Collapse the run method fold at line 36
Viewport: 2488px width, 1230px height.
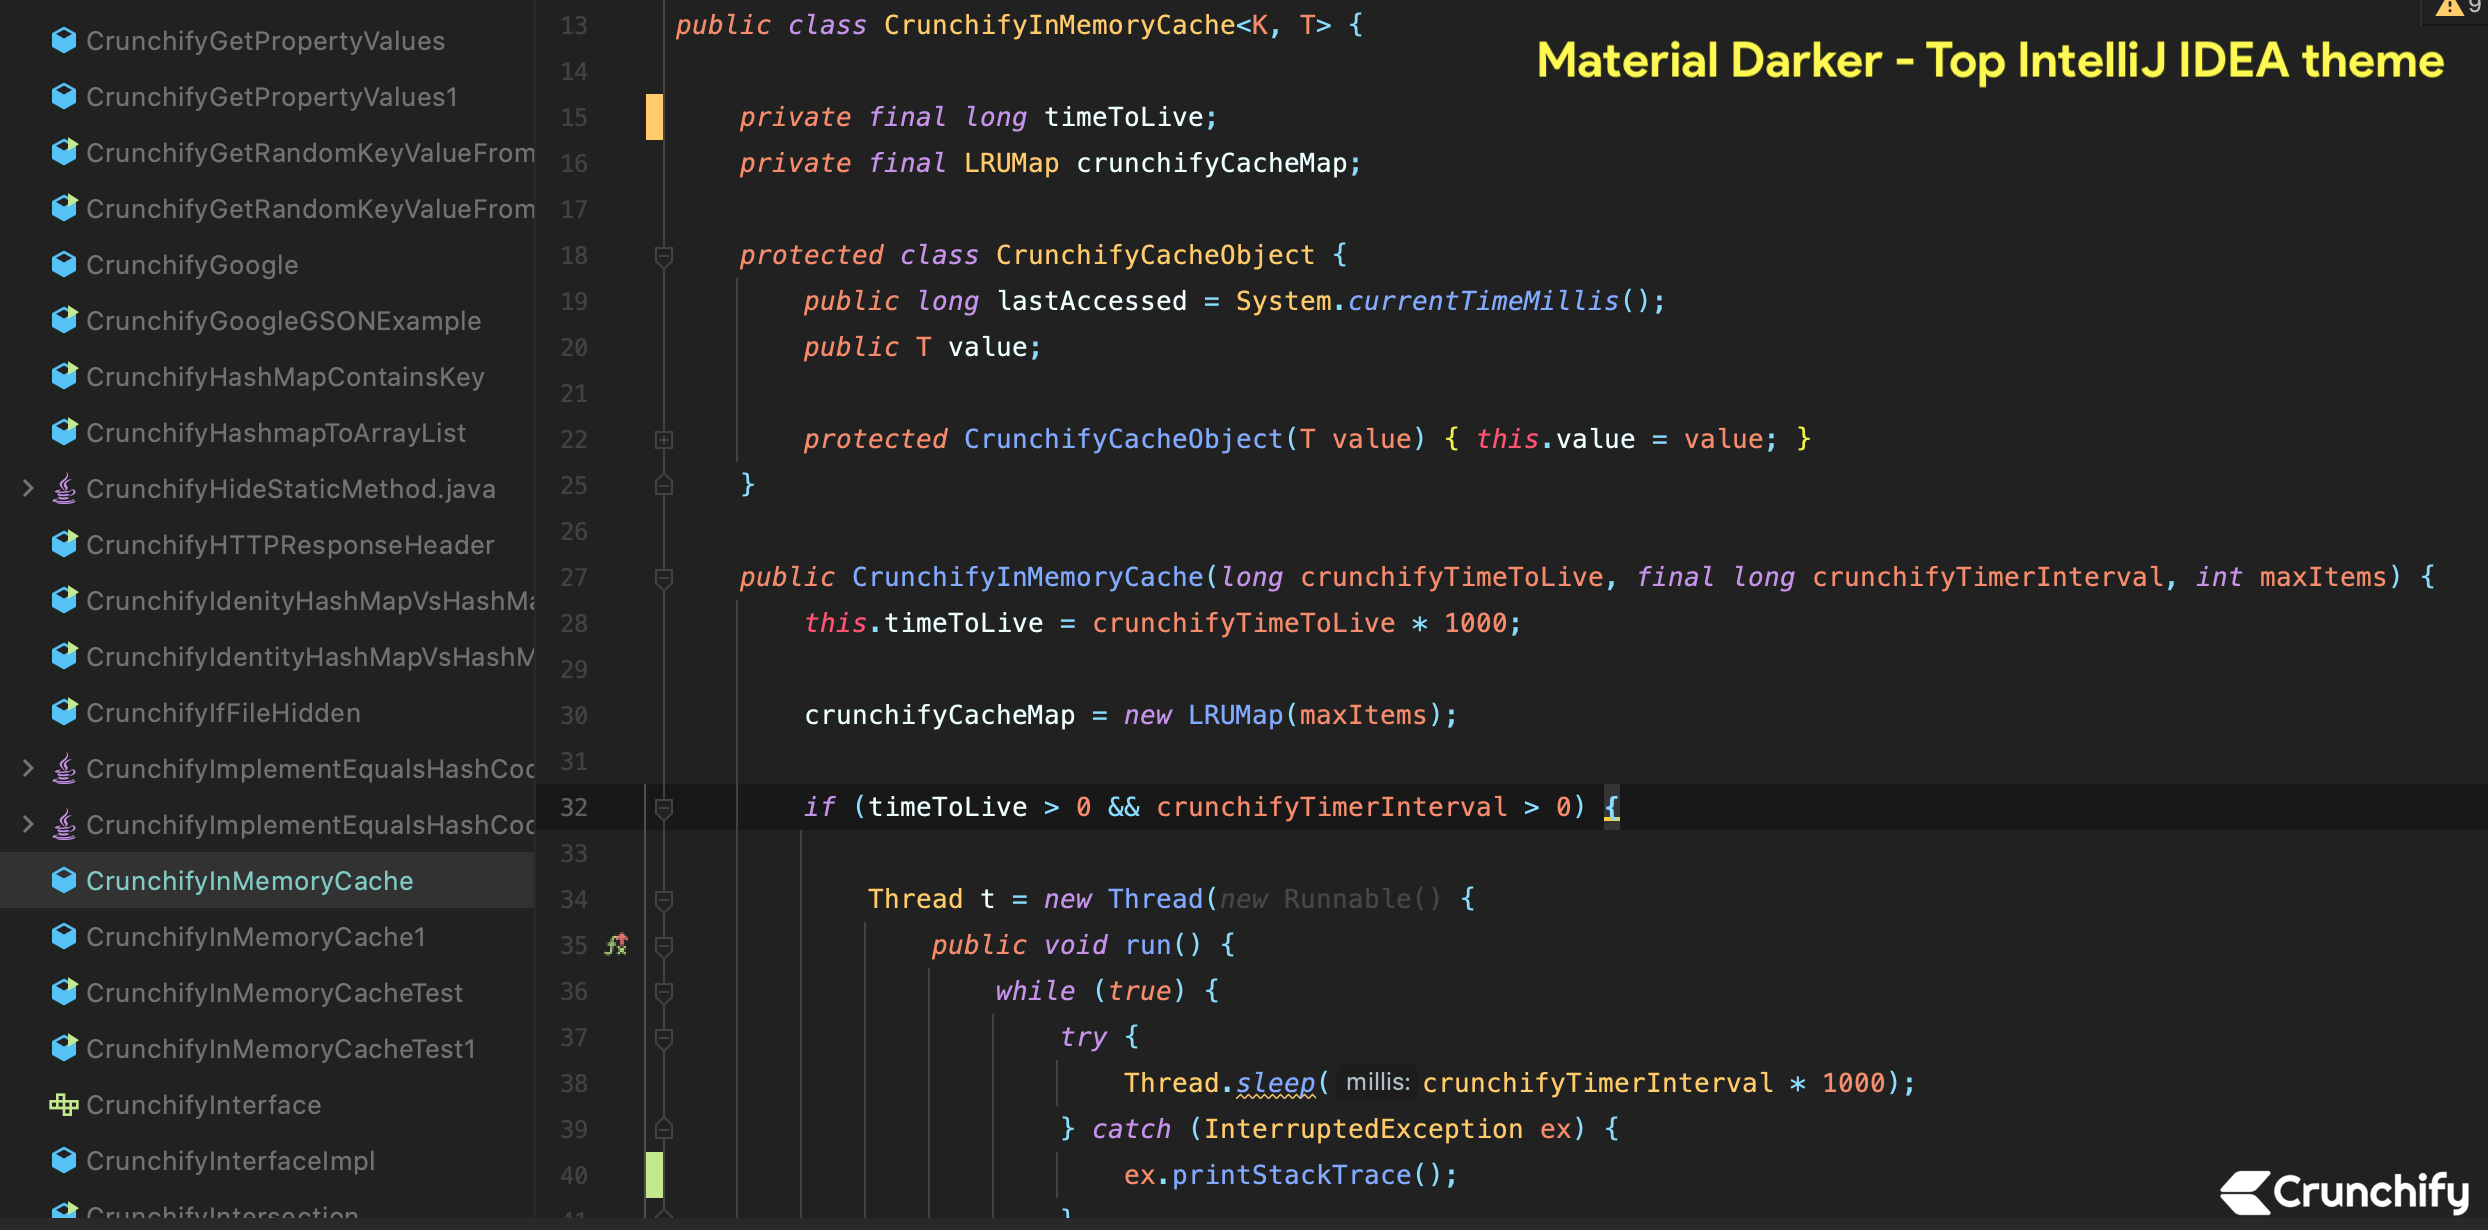pyautogui.click(x=662, y=991)
